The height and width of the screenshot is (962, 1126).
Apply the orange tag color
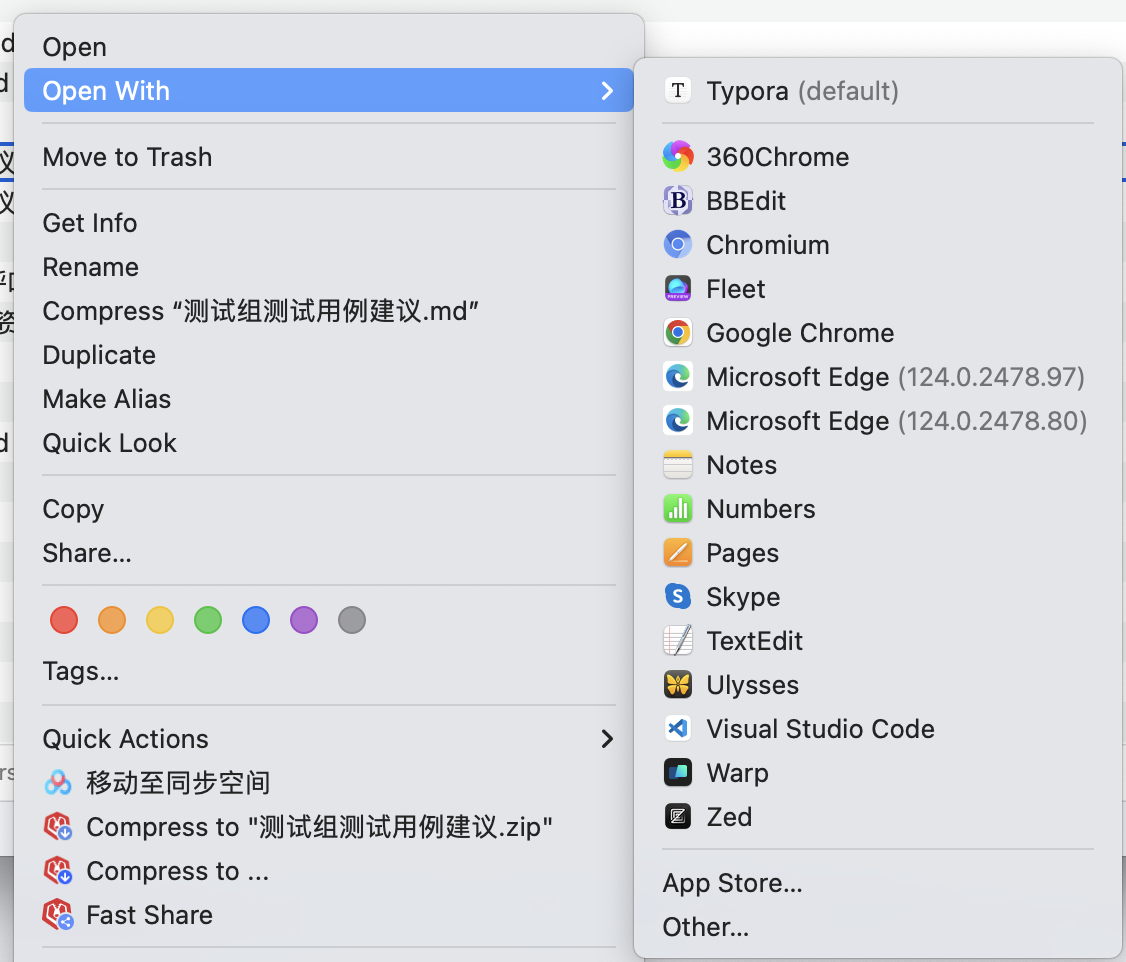coord(112,620)
